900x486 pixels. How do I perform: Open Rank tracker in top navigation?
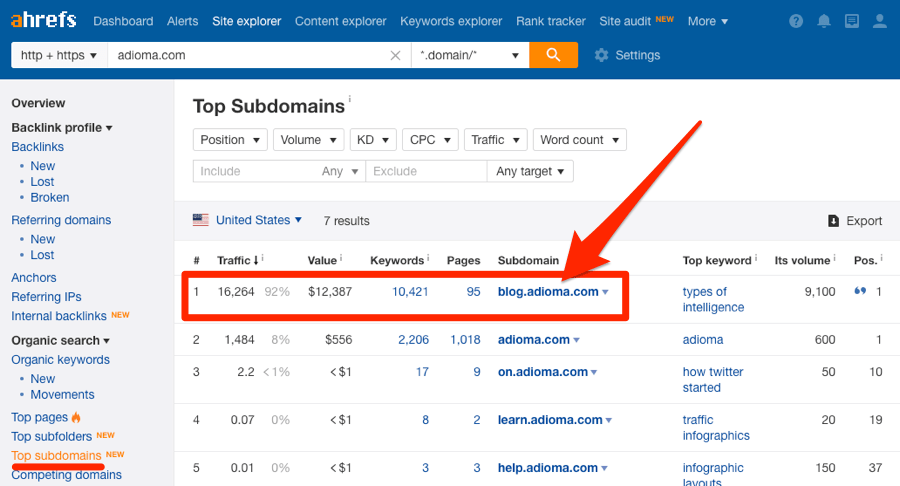(x=550, y=21)
